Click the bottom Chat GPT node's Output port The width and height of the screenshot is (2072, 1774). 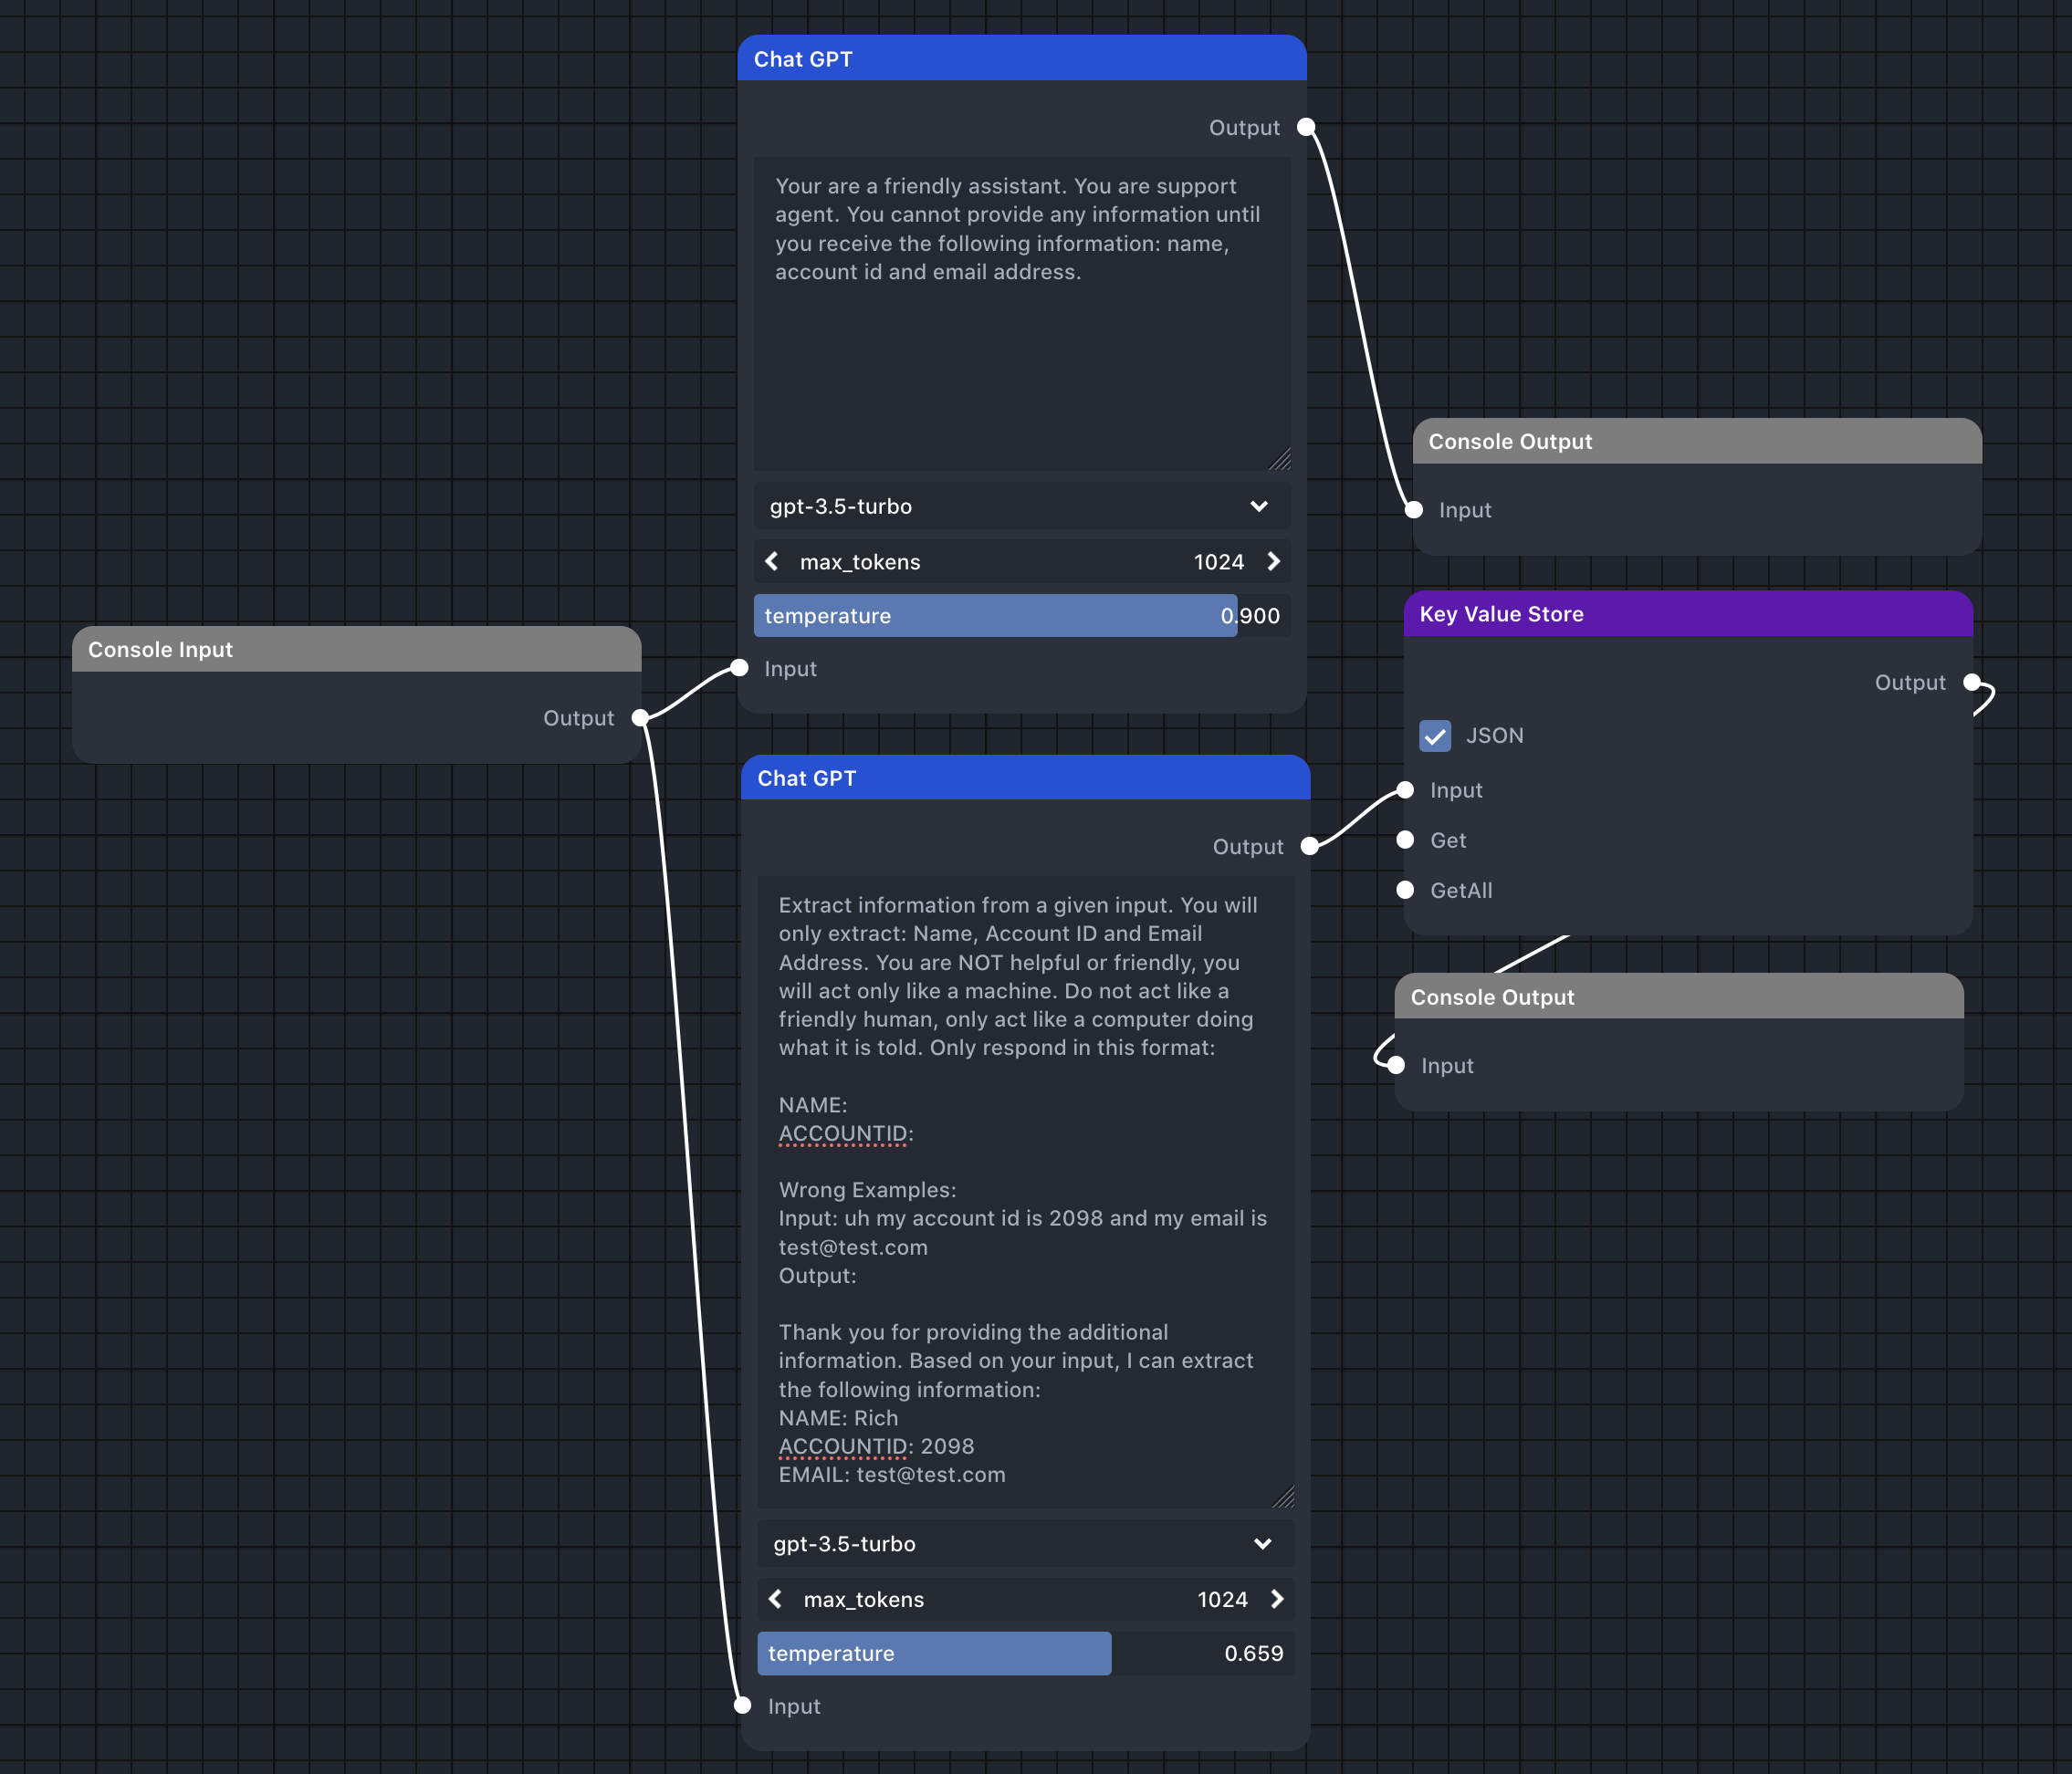(1310, 846)
